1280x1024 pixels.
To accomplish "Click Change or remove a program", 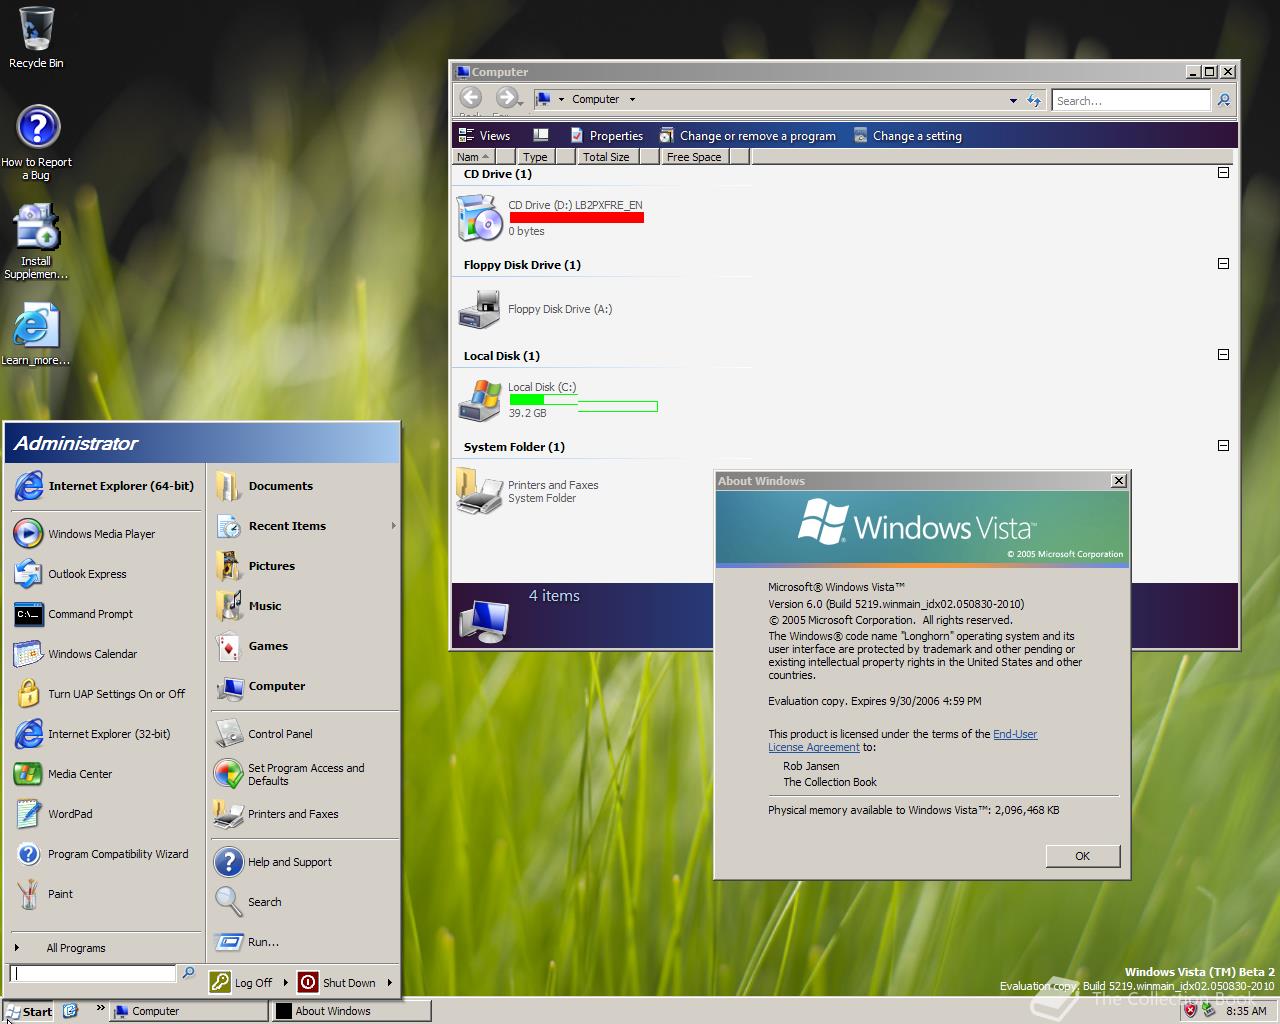I will [748, 136].
